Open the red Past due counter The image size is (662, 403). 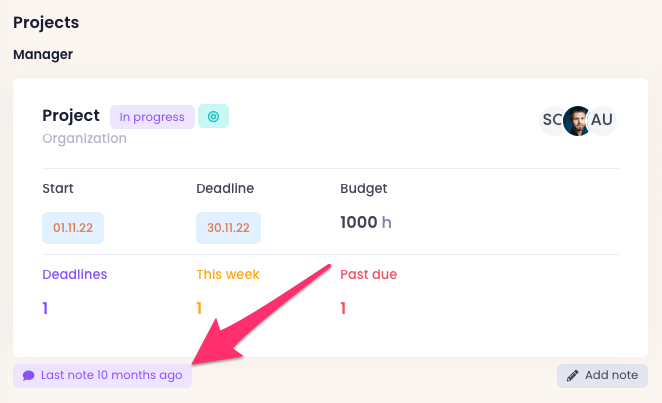coord(343,308)
